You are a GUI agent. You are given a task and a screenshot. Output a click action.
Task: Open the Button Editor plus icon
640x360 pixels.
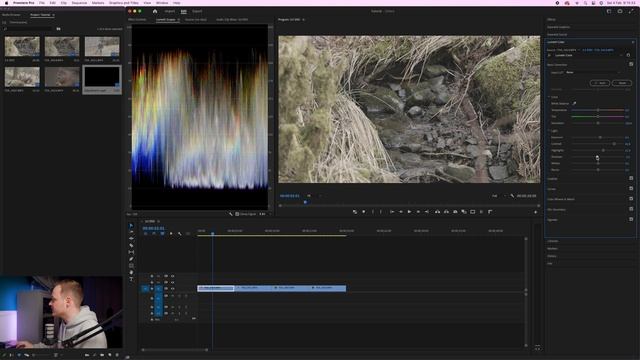tap(536, 212)
